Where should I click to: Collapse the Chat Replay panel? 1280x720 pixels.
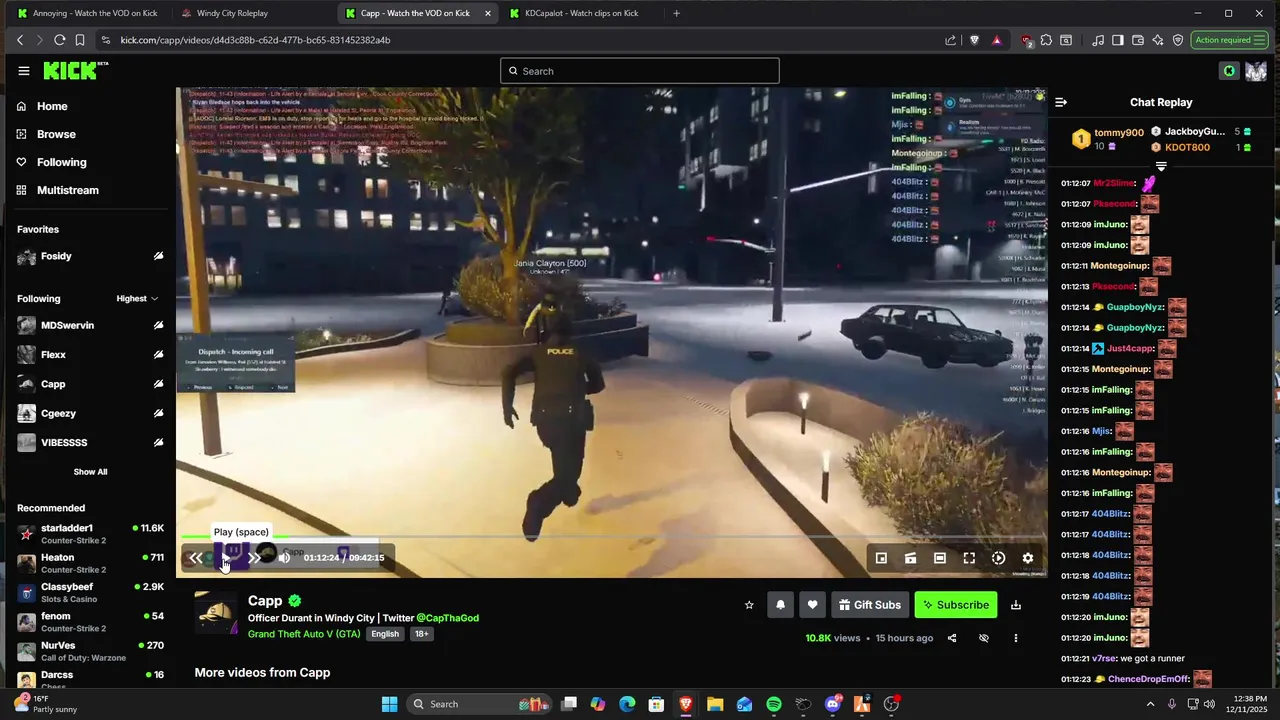click(x=1061, y=102)
